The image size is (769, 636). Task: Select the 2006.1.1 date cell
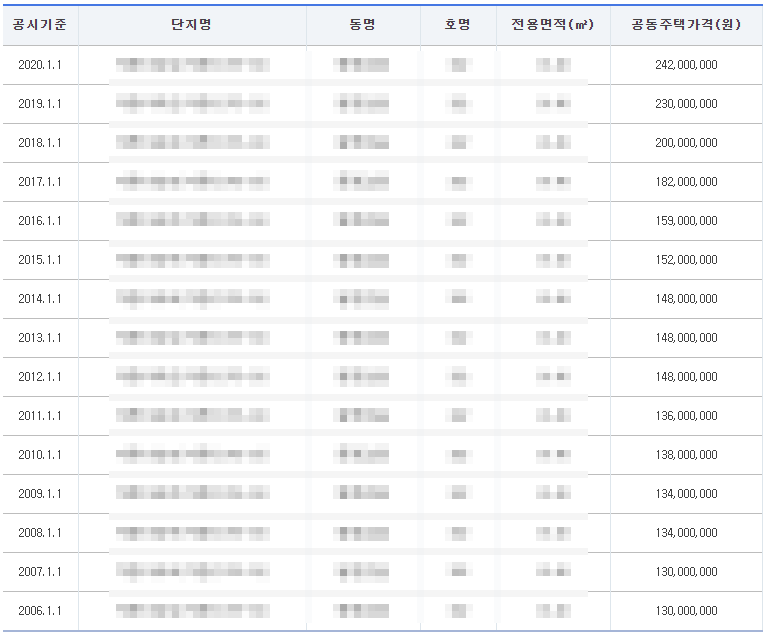pyautogui.click(x=40, y=611)
